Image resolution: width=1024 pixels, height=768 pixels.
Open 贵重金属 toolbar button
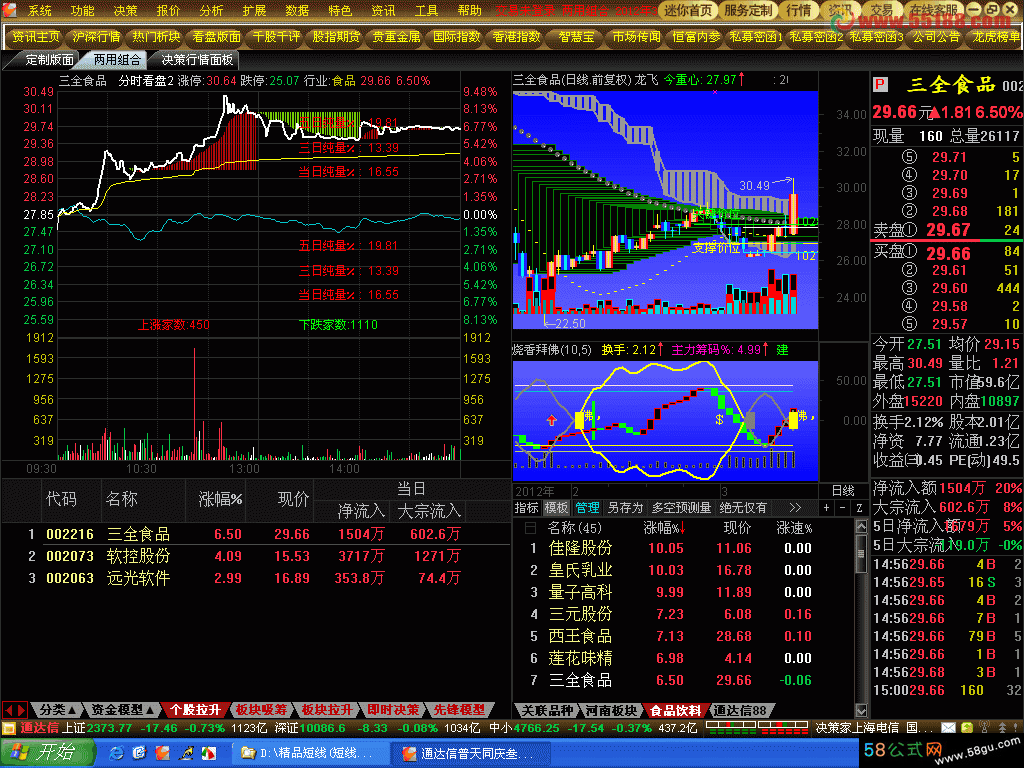point(396,37)
